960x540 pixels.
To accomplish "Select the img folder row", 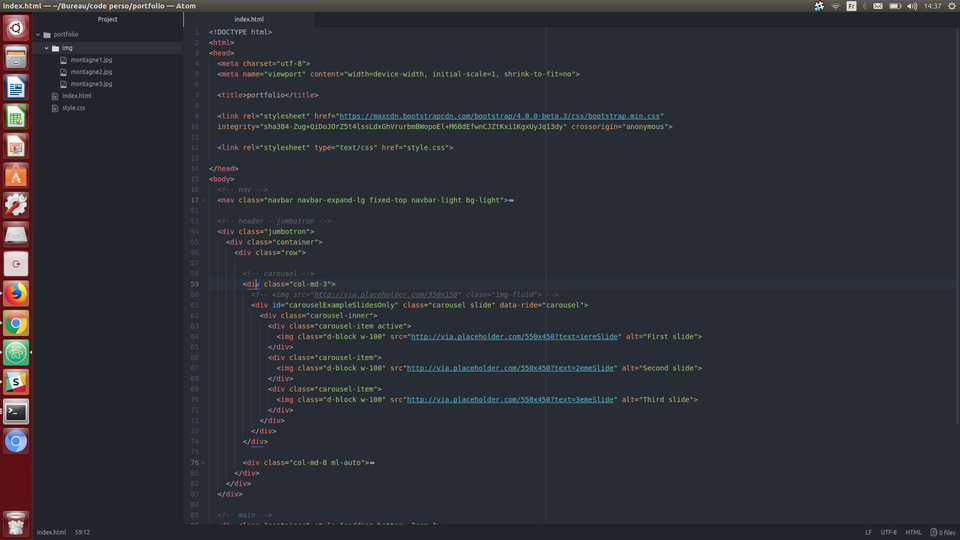I will (108, 48).
